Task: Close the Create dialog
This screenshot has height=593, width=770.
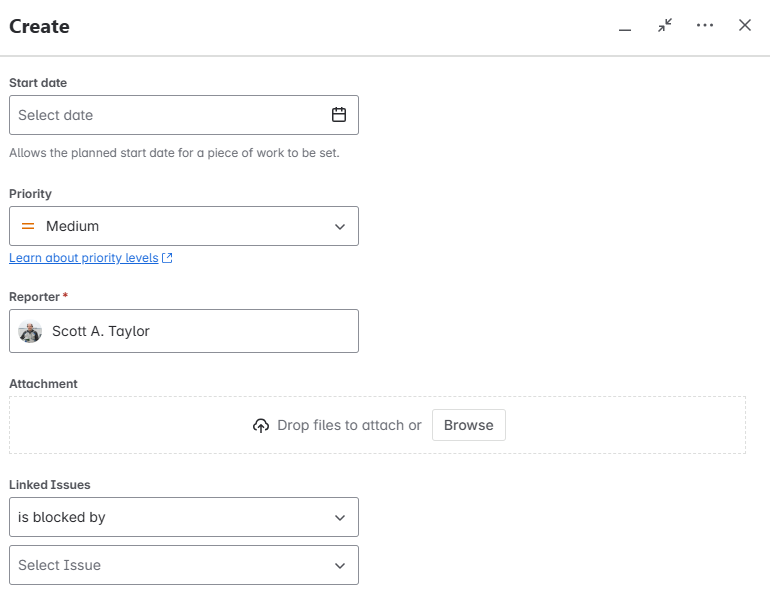Action: point(745,25)
